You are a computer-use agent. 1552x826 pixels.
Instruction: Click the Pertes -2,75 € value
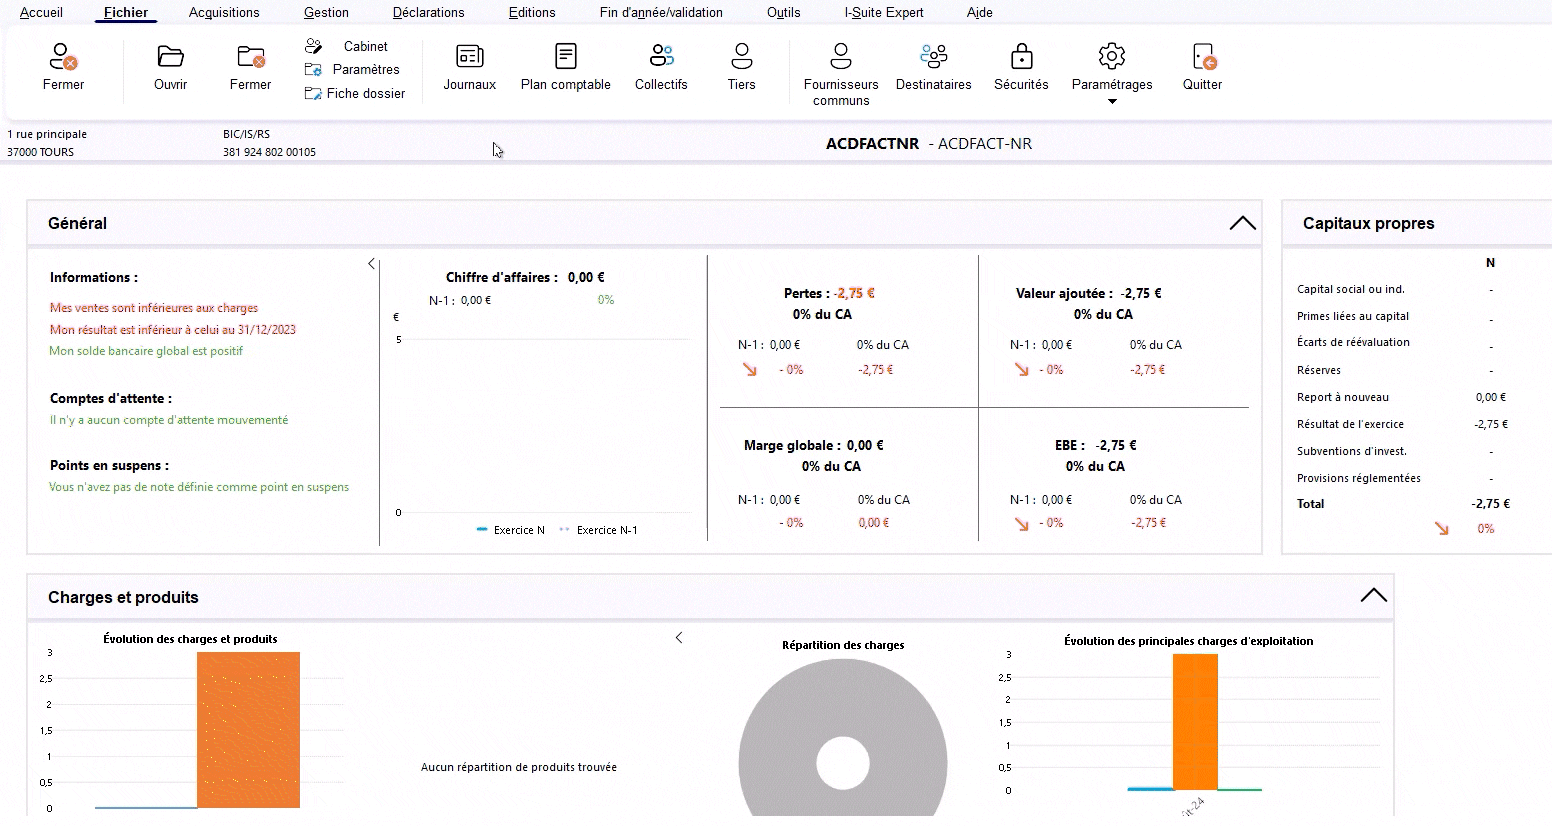pyautogui.click(x=855, y=293)
